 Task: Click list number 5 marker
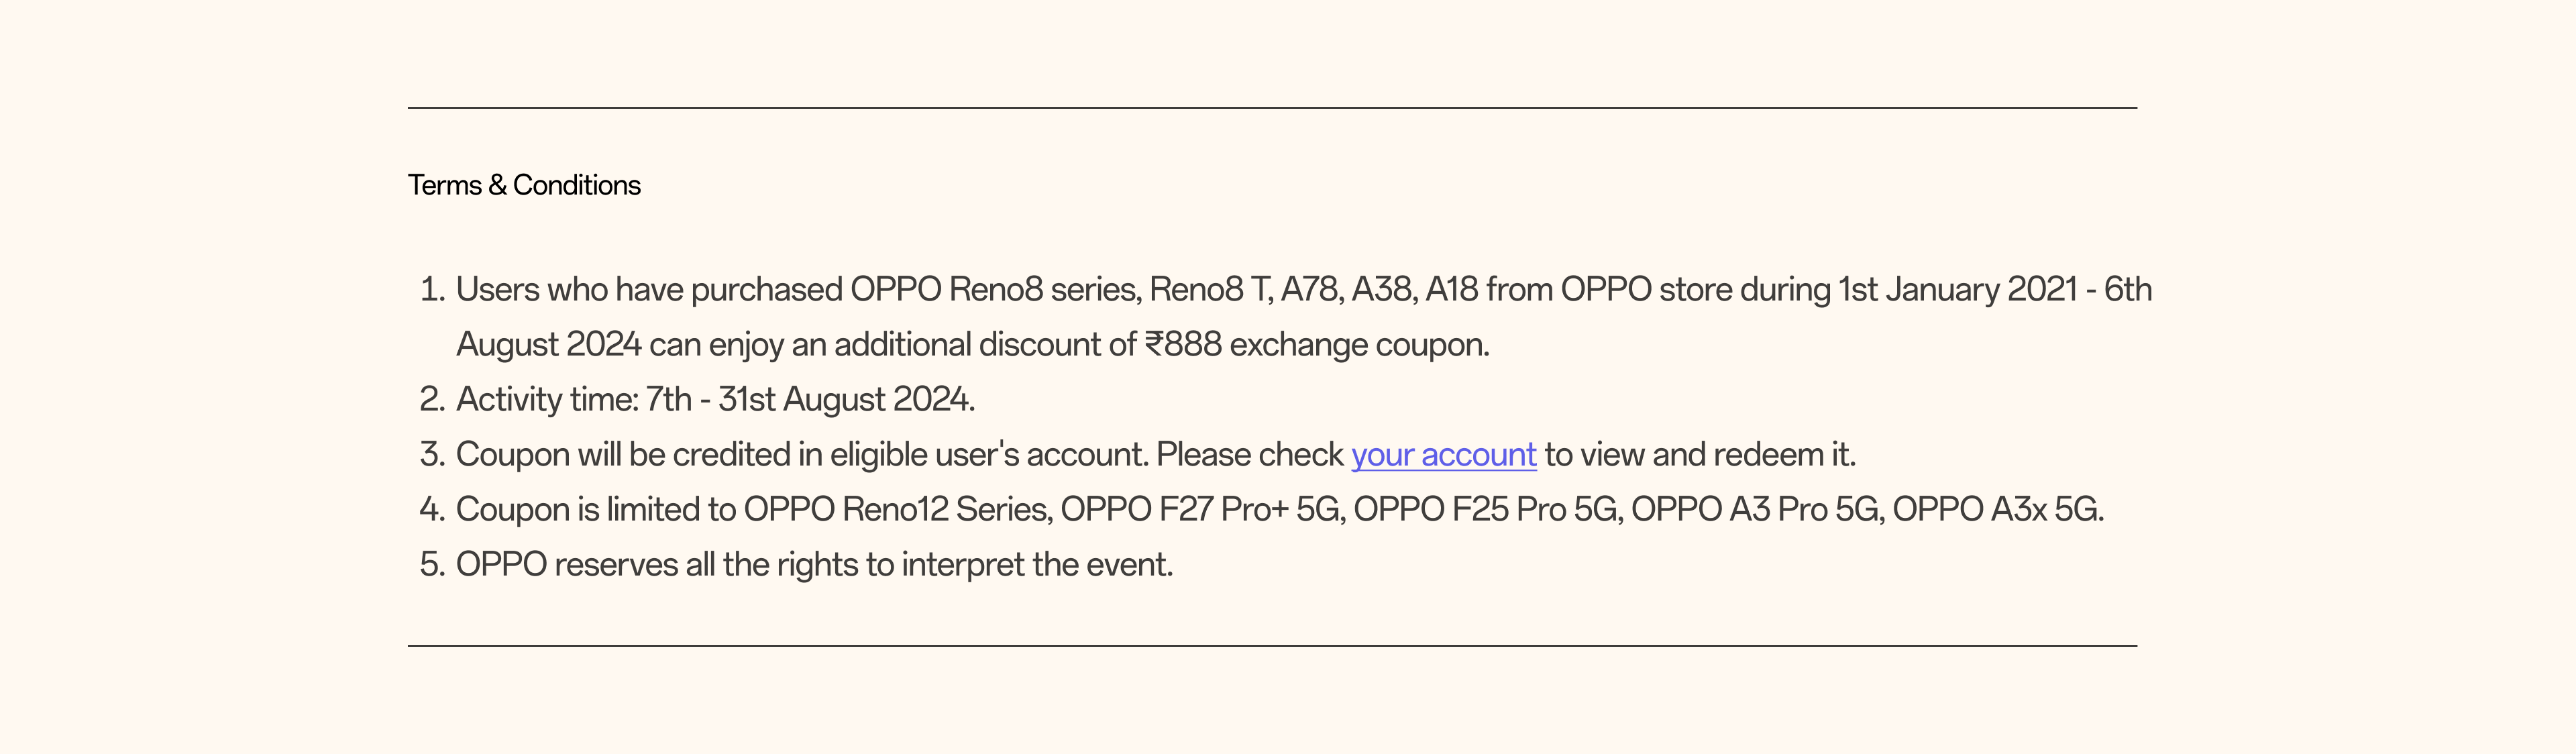pos(432,565)
